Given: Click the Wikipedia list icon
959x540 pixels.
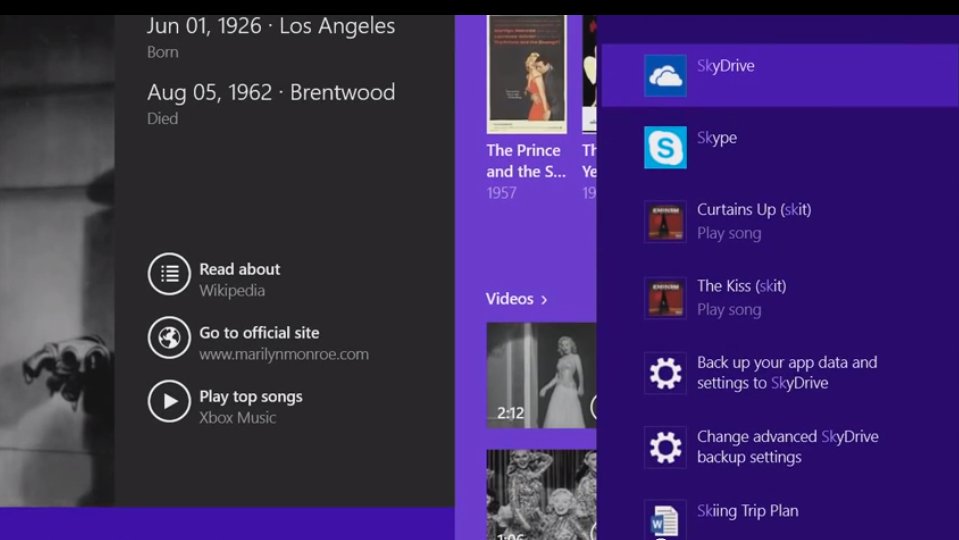Looking at the screenshot, I should [169, 274].
